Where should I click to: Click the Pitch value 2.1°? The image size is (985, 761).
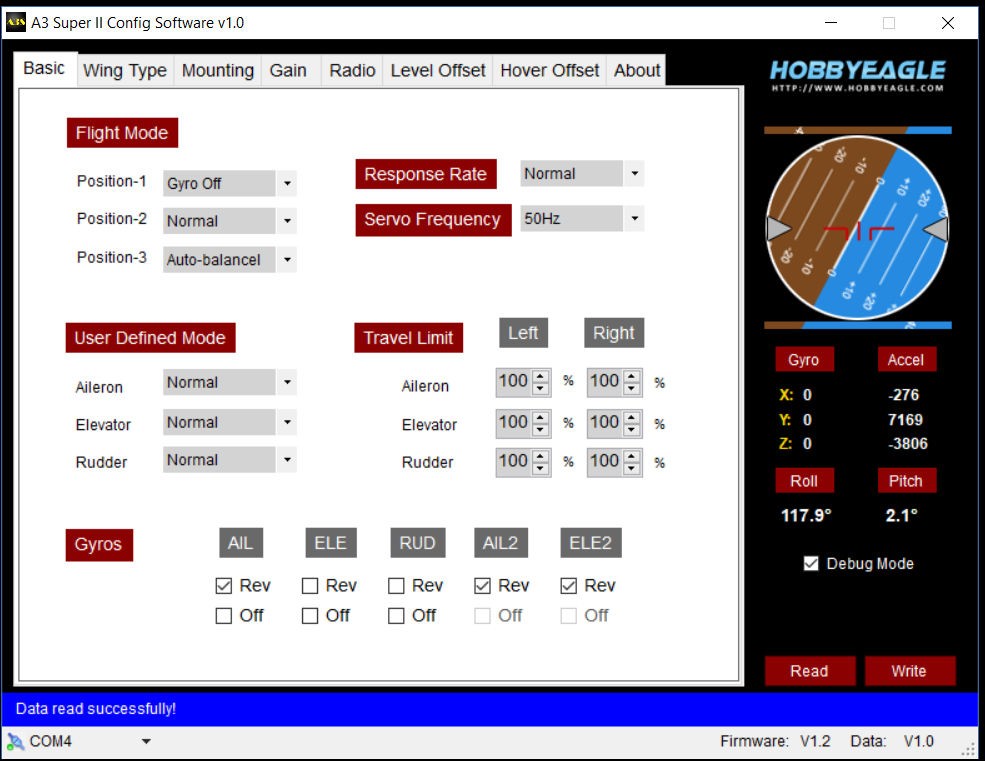(x=902, y=516)
